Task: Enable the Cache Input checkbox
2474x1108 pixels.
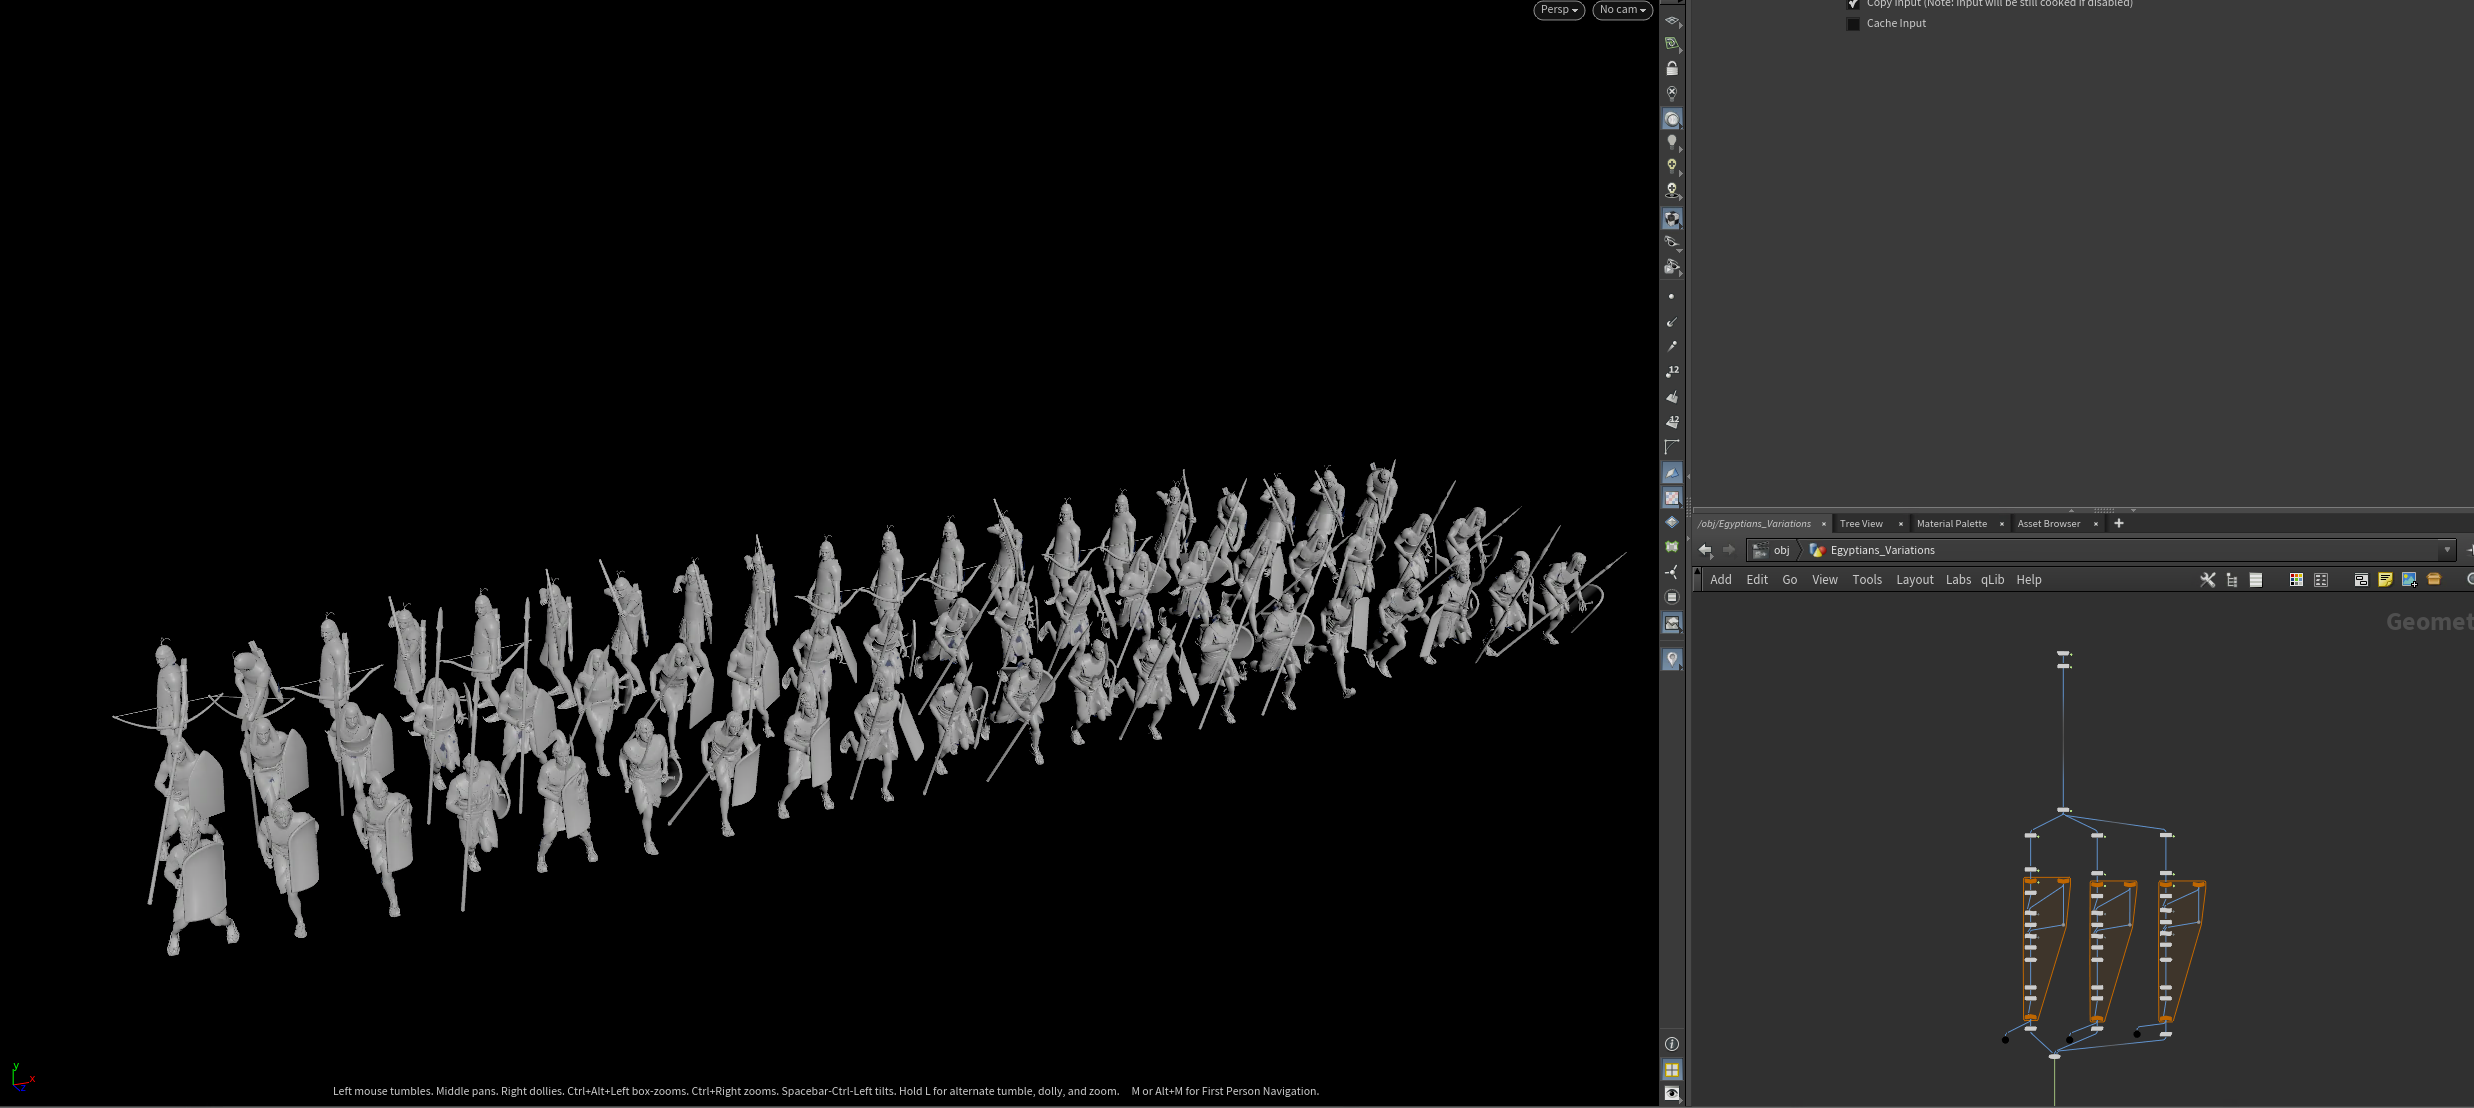Action: [1853, 24]
